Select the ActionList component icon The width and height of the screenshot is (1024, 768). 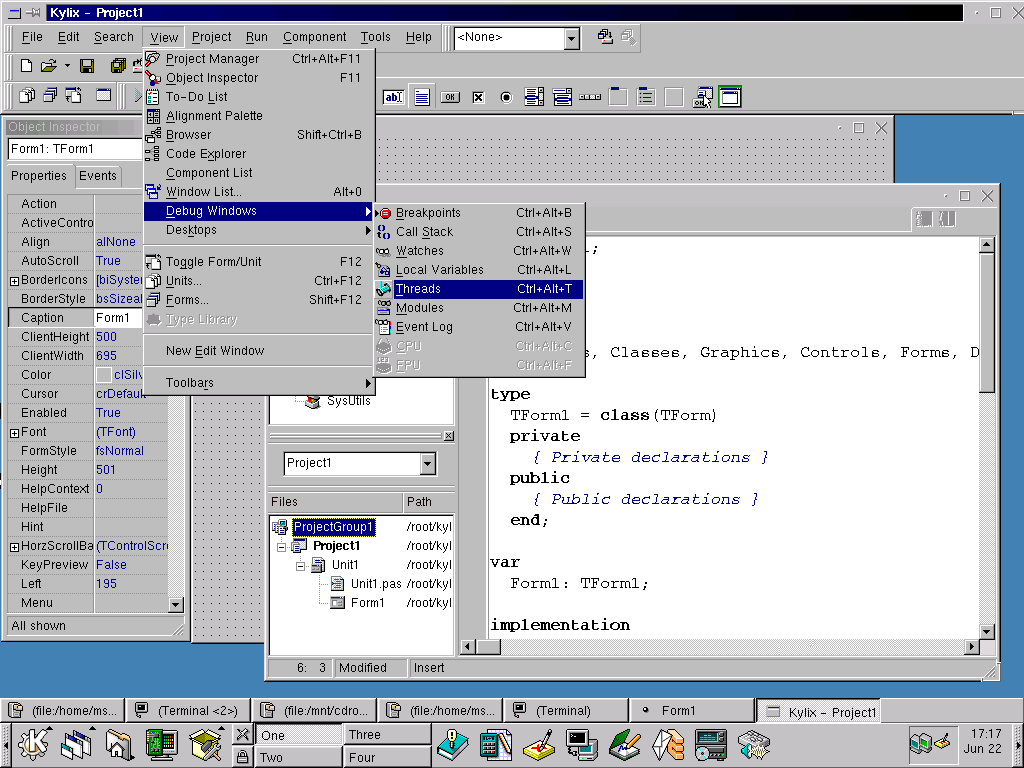point(703,97)
